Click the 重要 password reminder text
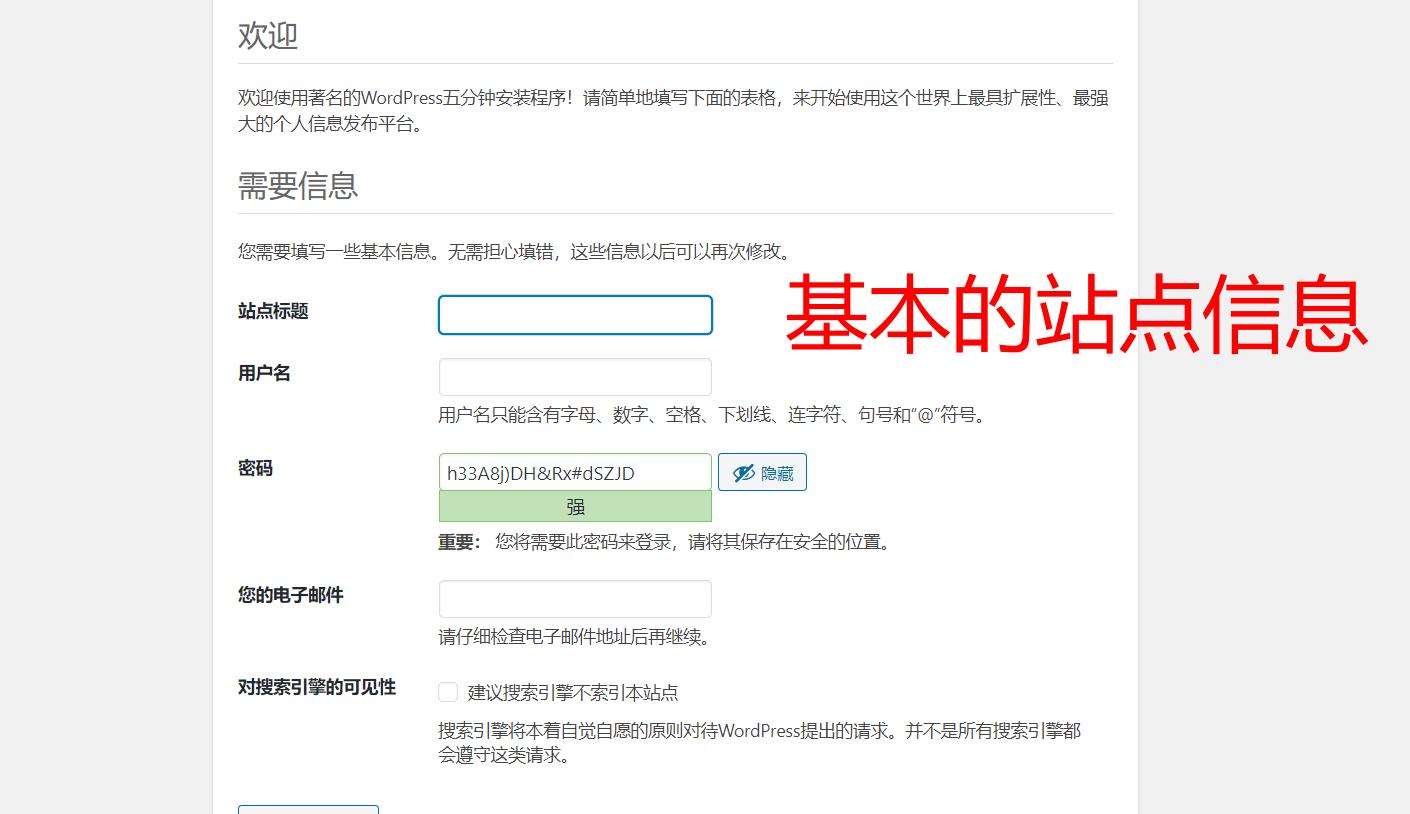This screenshot has width=1410, height=814. tap(665, 542)
